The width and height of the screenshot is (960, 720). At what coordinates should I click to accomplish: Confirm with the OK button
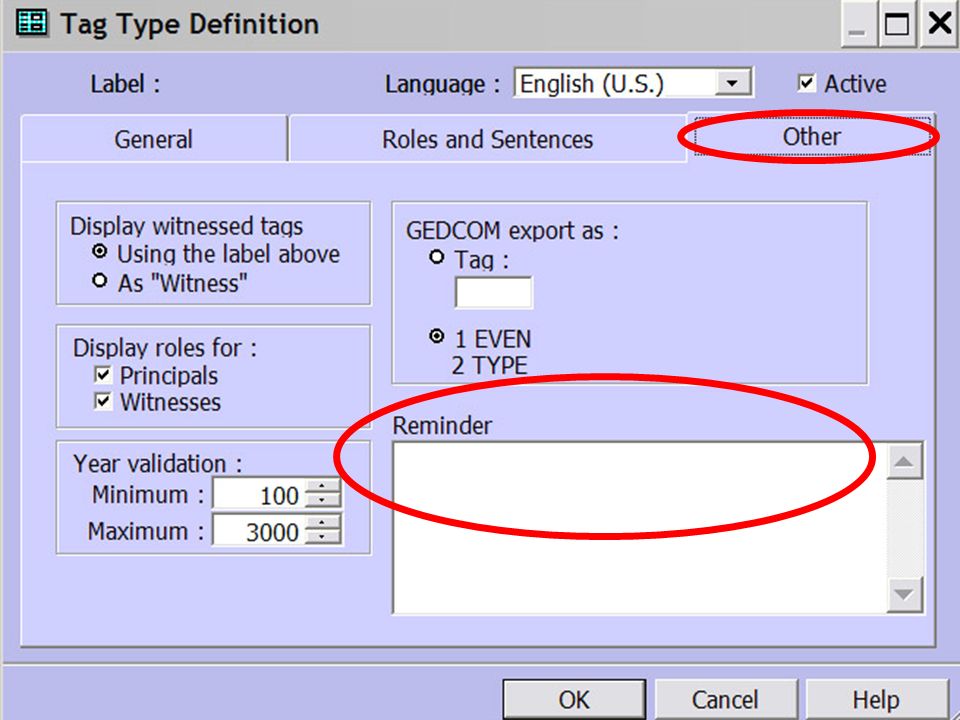coord(574,699)
